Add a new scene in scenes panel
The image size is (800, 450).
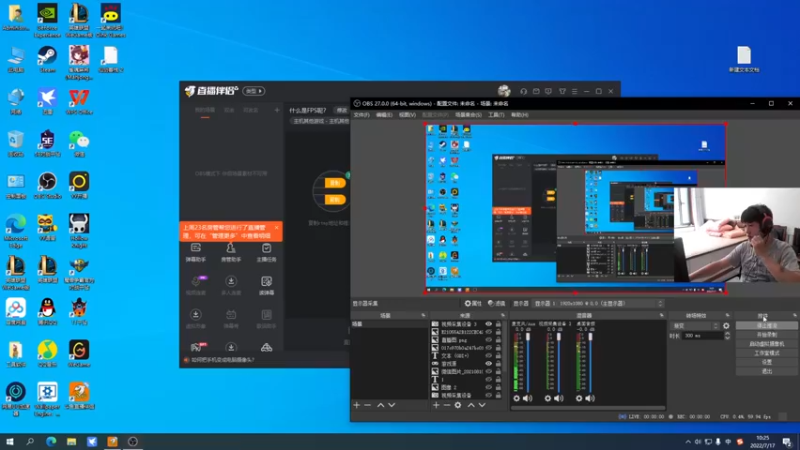(x=357, y=405)
